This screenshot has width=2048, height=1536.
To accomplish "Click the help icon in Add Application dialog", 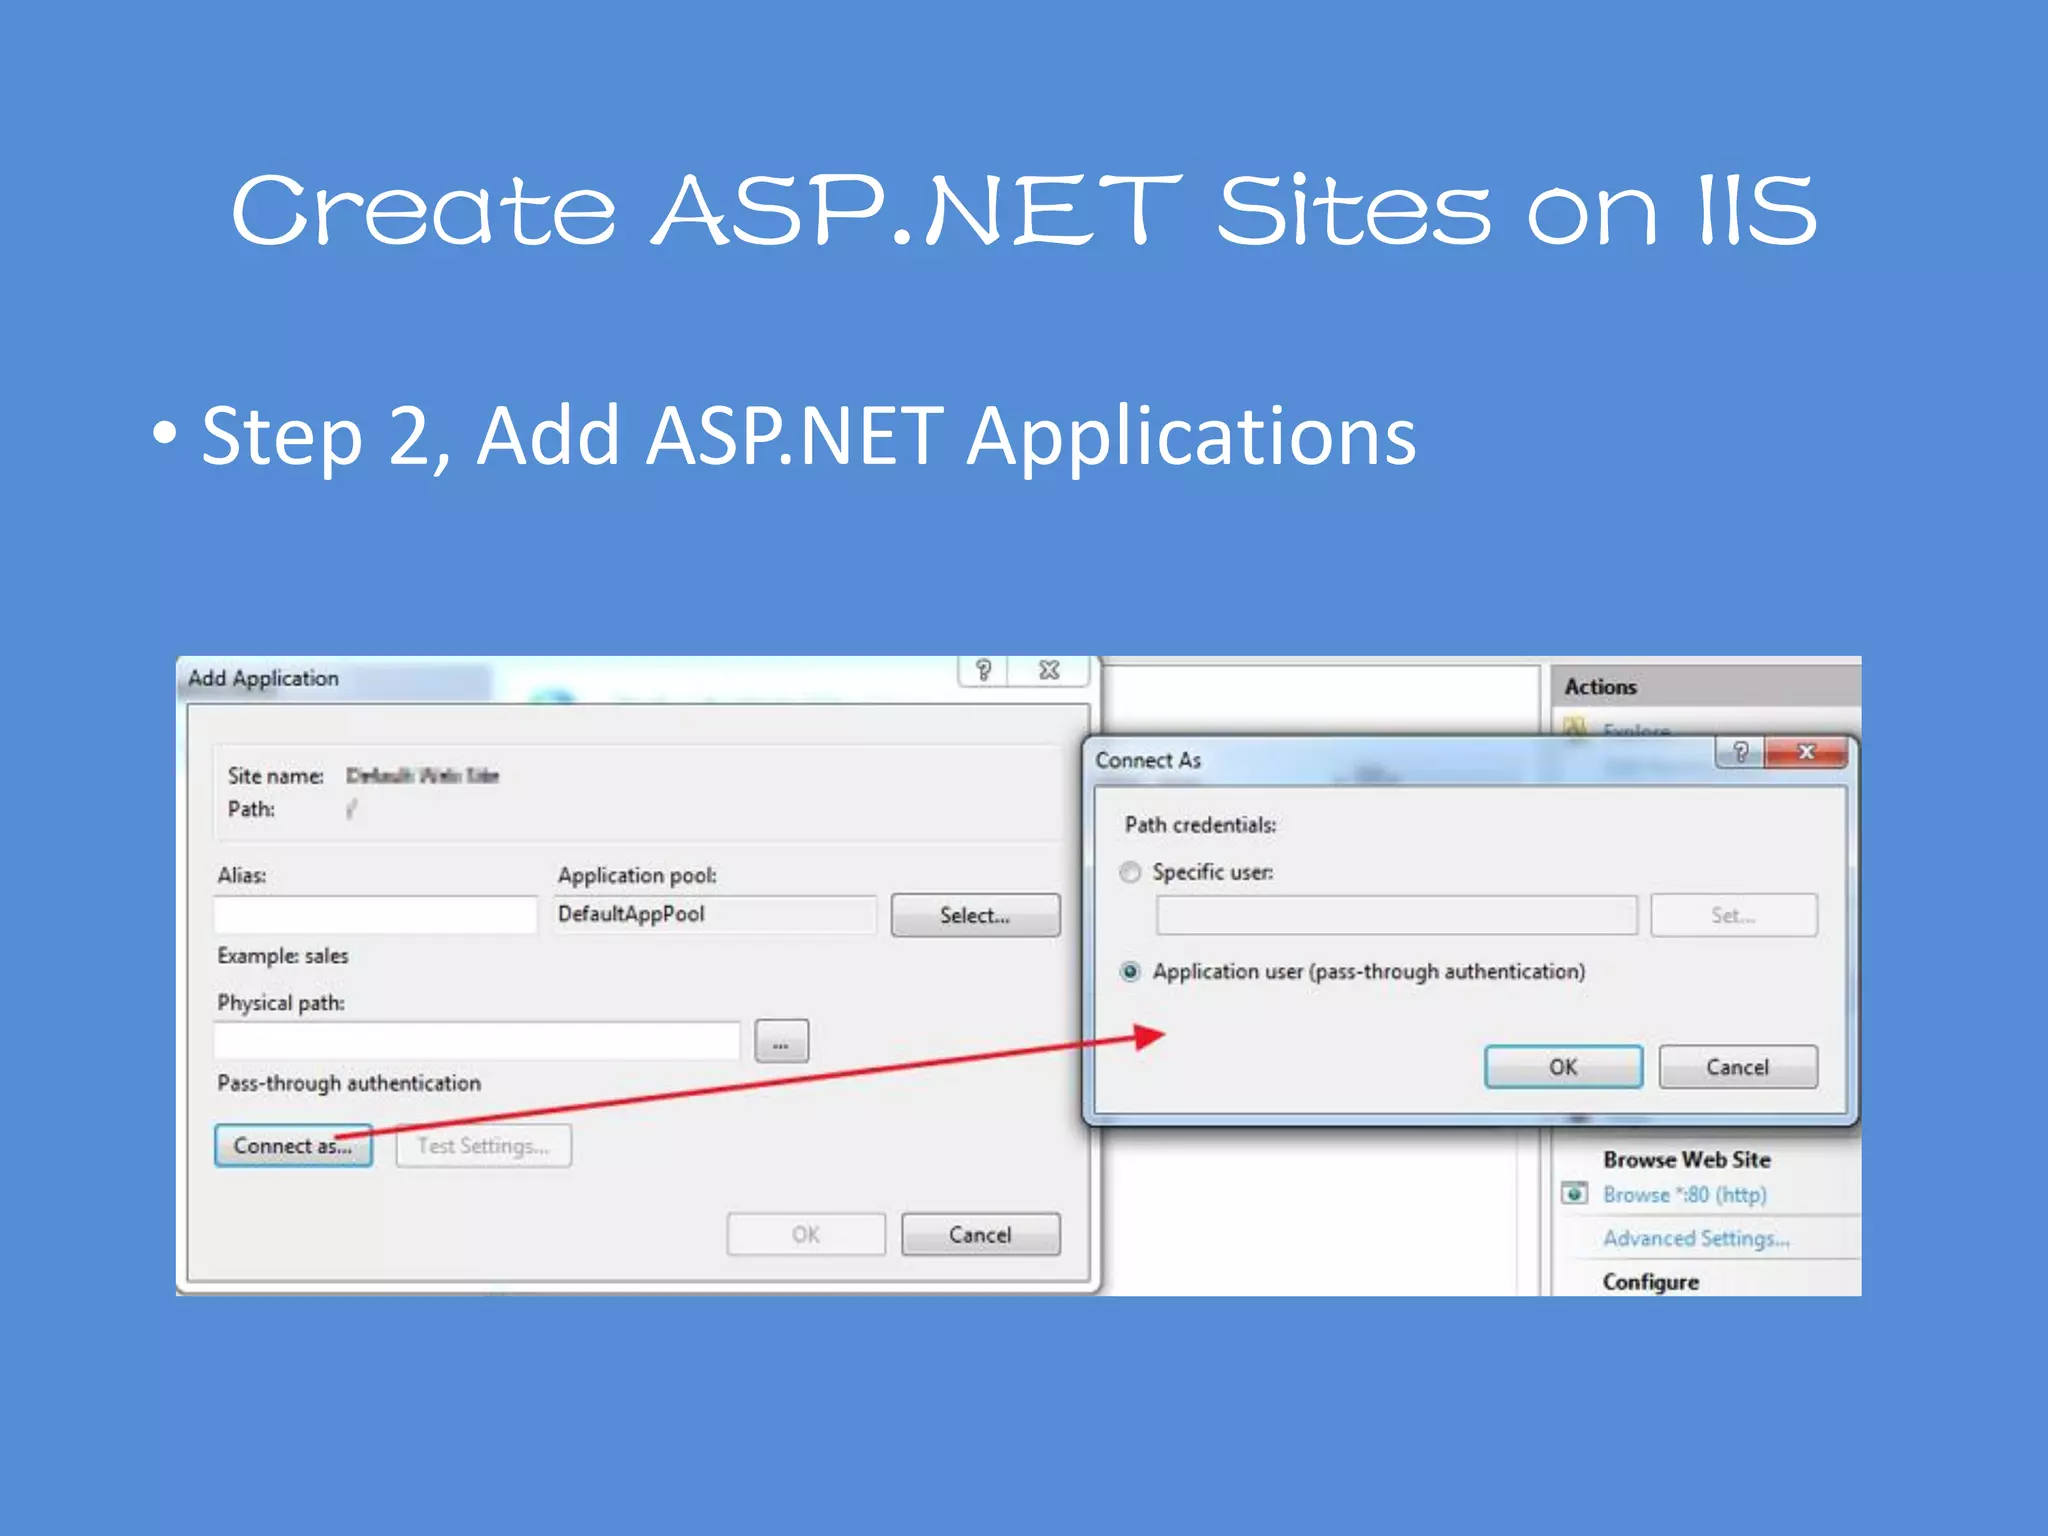I will (x=983, y=670).
